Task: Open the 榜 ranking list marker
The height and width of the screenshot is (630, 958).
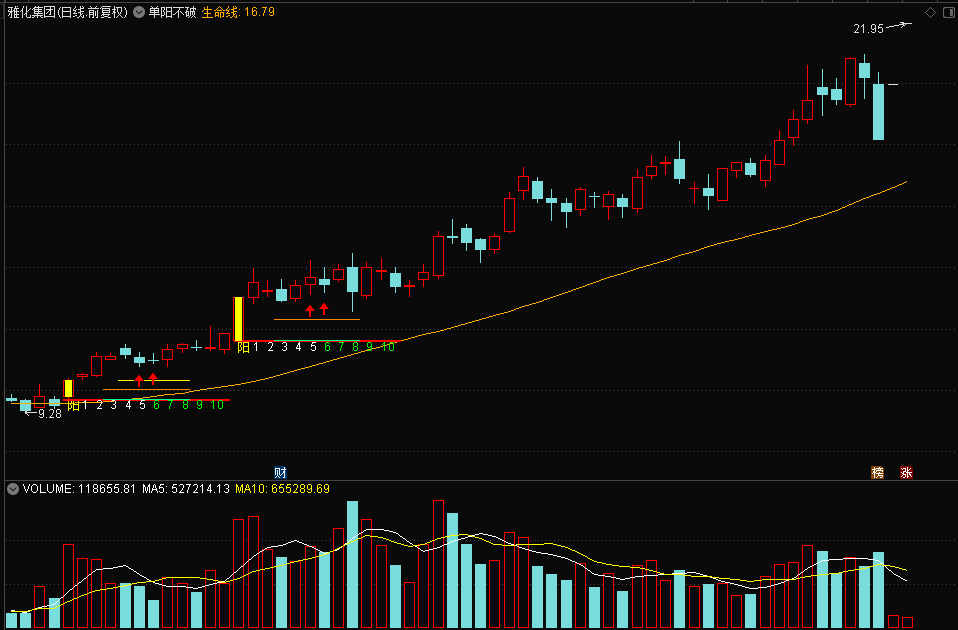Action: pyautogui.click(x=877, y=472)
